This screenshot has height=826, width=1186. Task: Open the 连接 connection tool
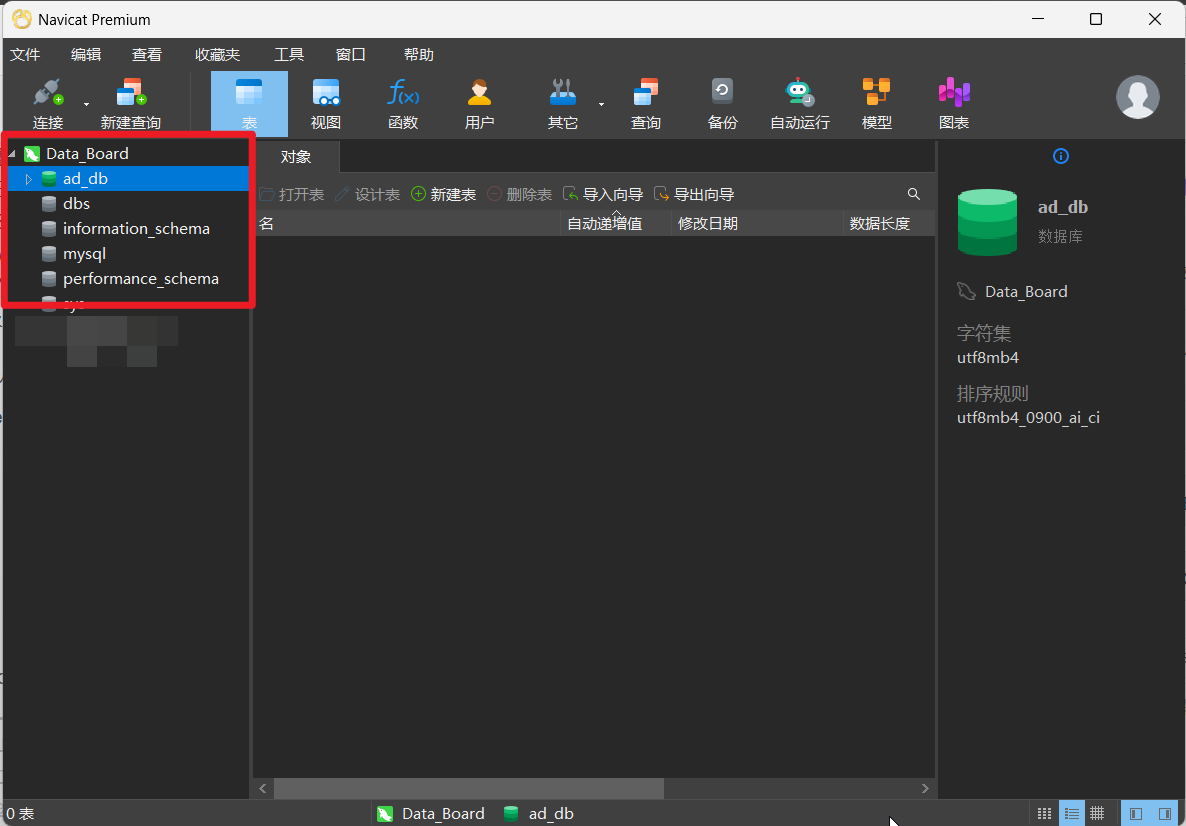coord(48,104)
